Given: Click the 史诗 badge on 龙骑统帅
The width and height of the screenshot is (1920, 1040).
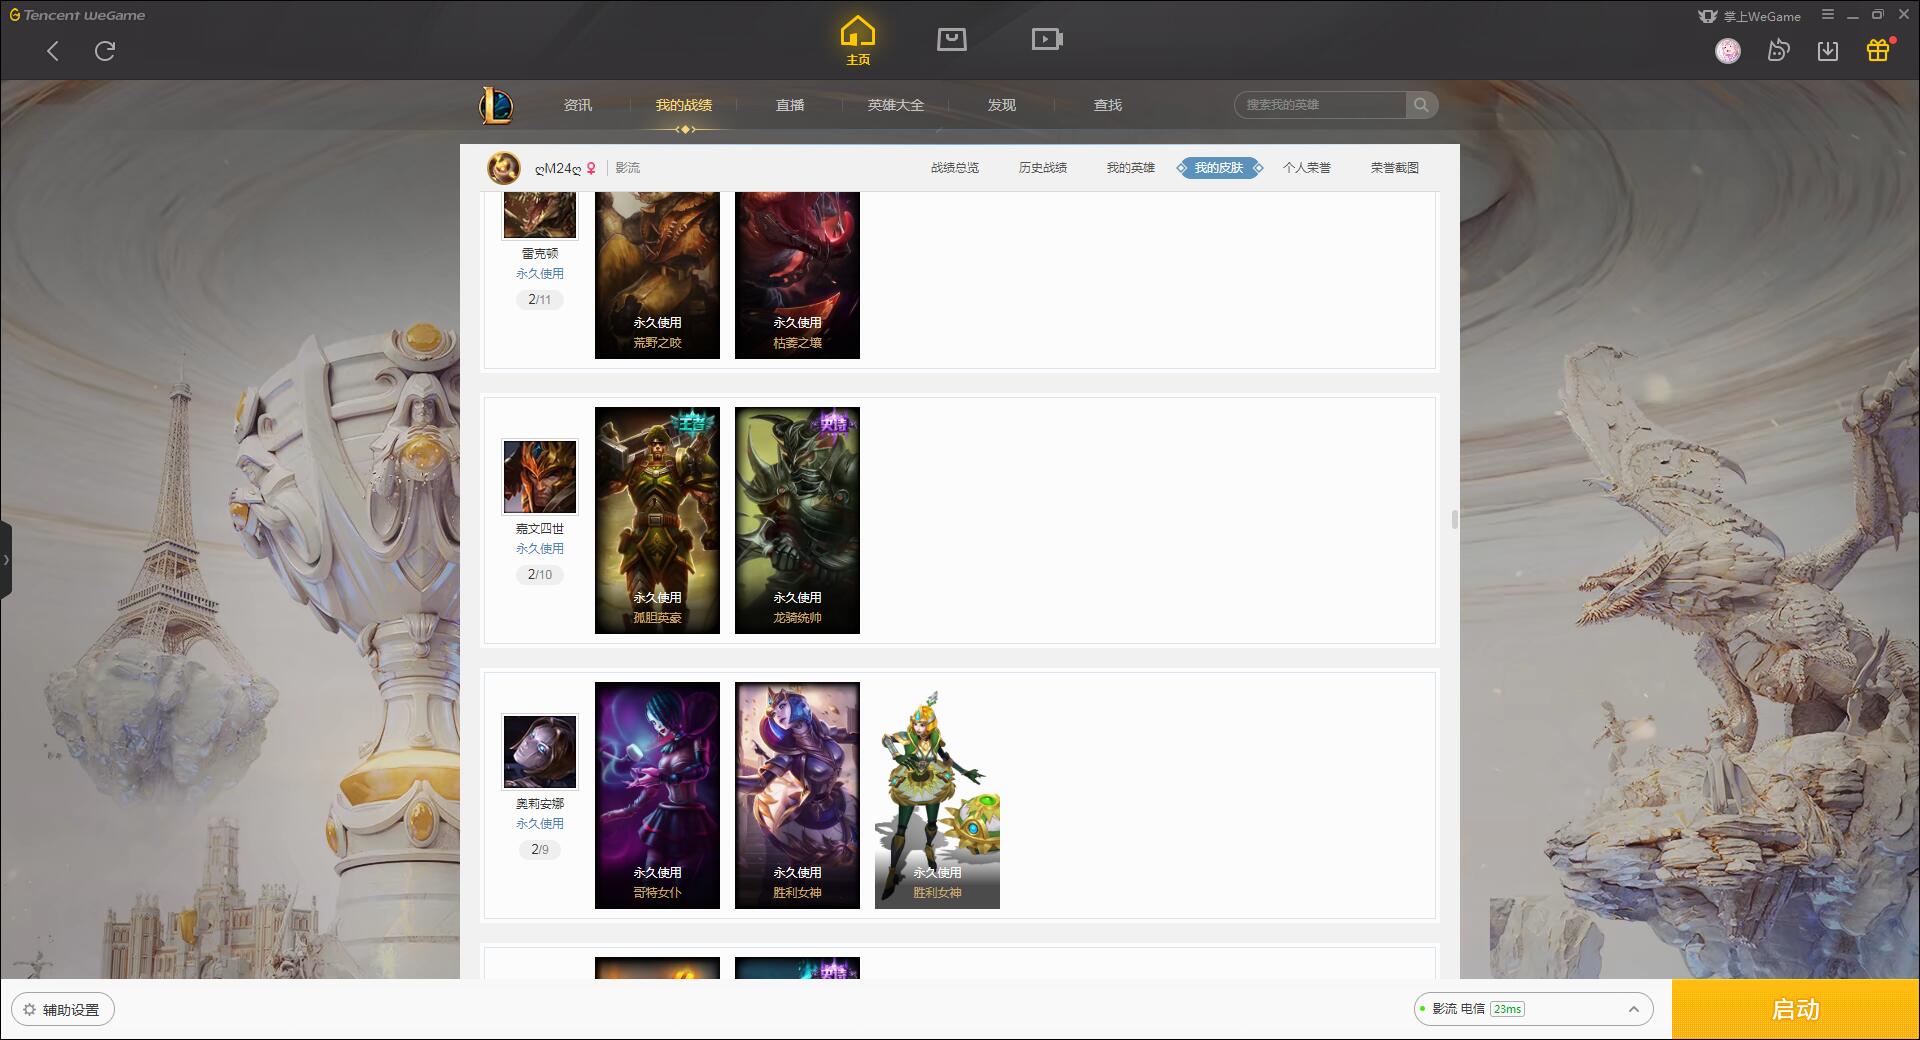Looking at the screenshot, I should point(832,423).
